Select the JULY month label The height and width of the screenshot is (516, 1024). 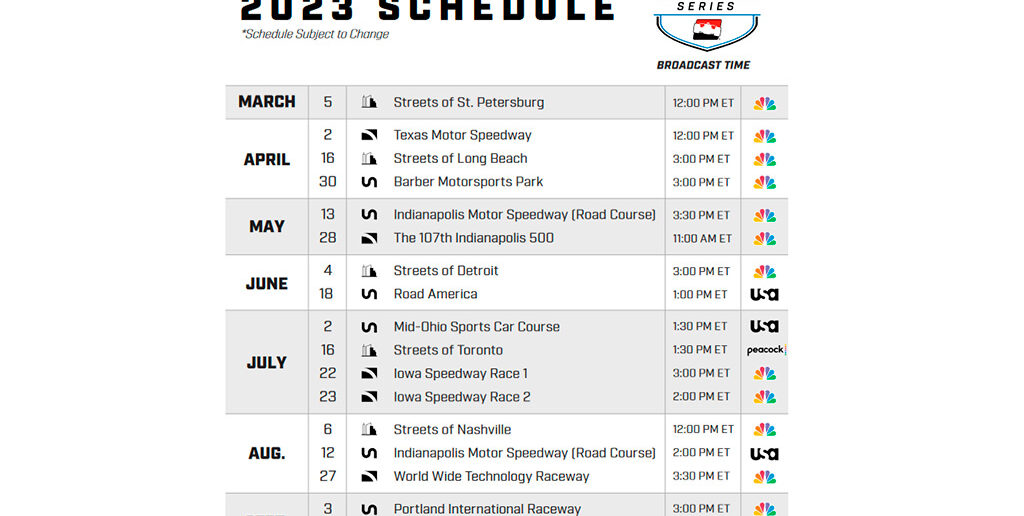[267, 363]
